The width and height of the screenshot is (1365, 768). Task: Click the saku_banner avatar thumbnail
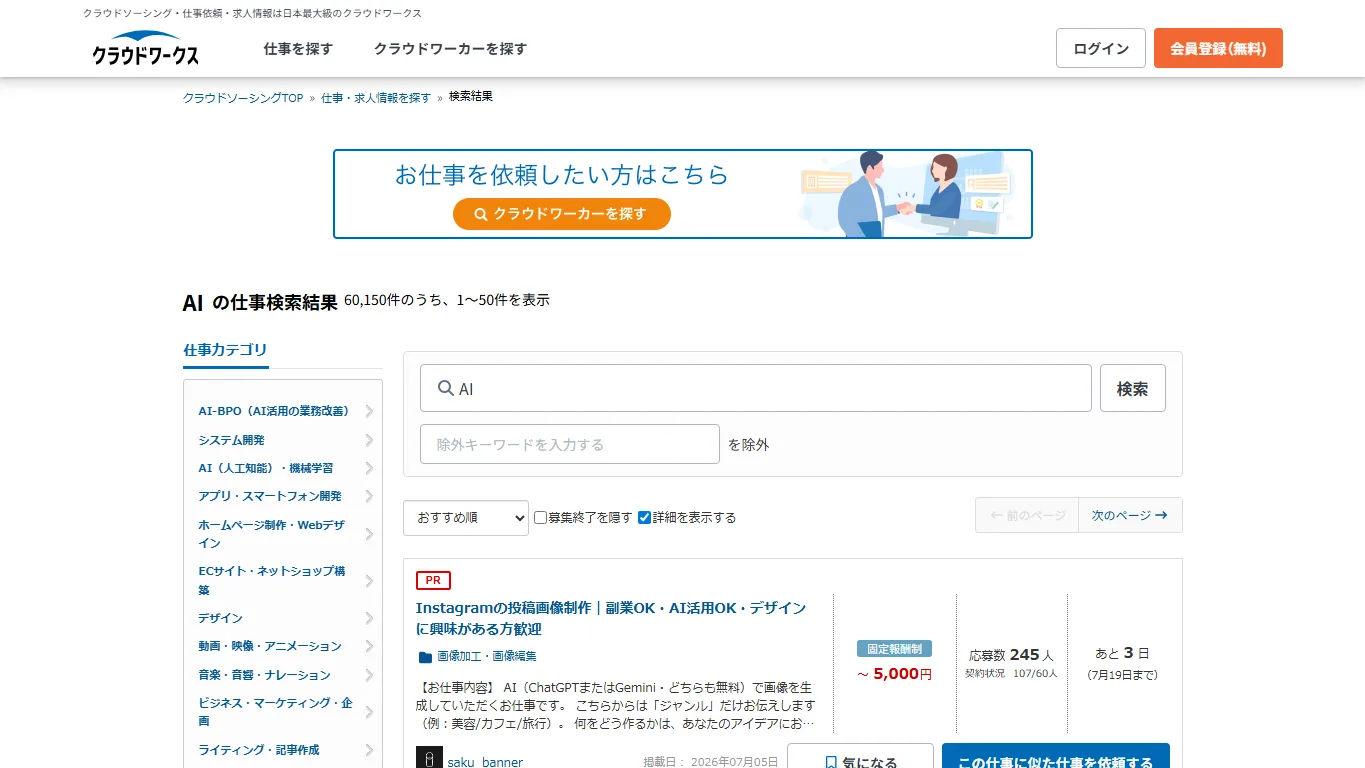[429, 759]
